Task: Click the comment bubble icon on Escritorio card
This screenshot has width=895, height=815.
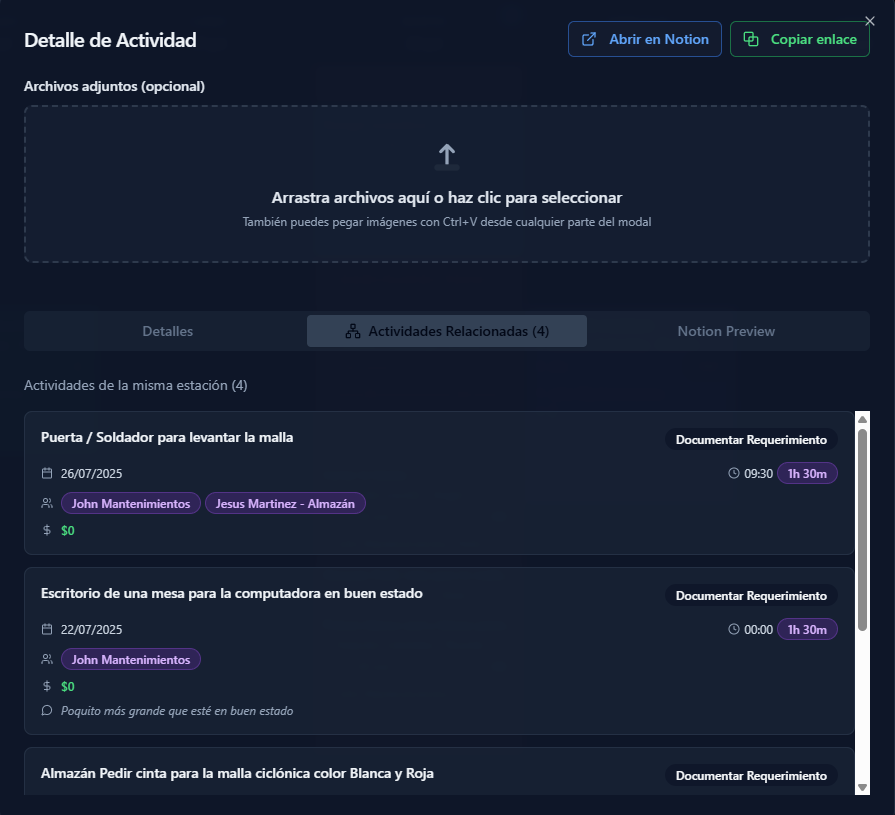Action: [47, 711]
